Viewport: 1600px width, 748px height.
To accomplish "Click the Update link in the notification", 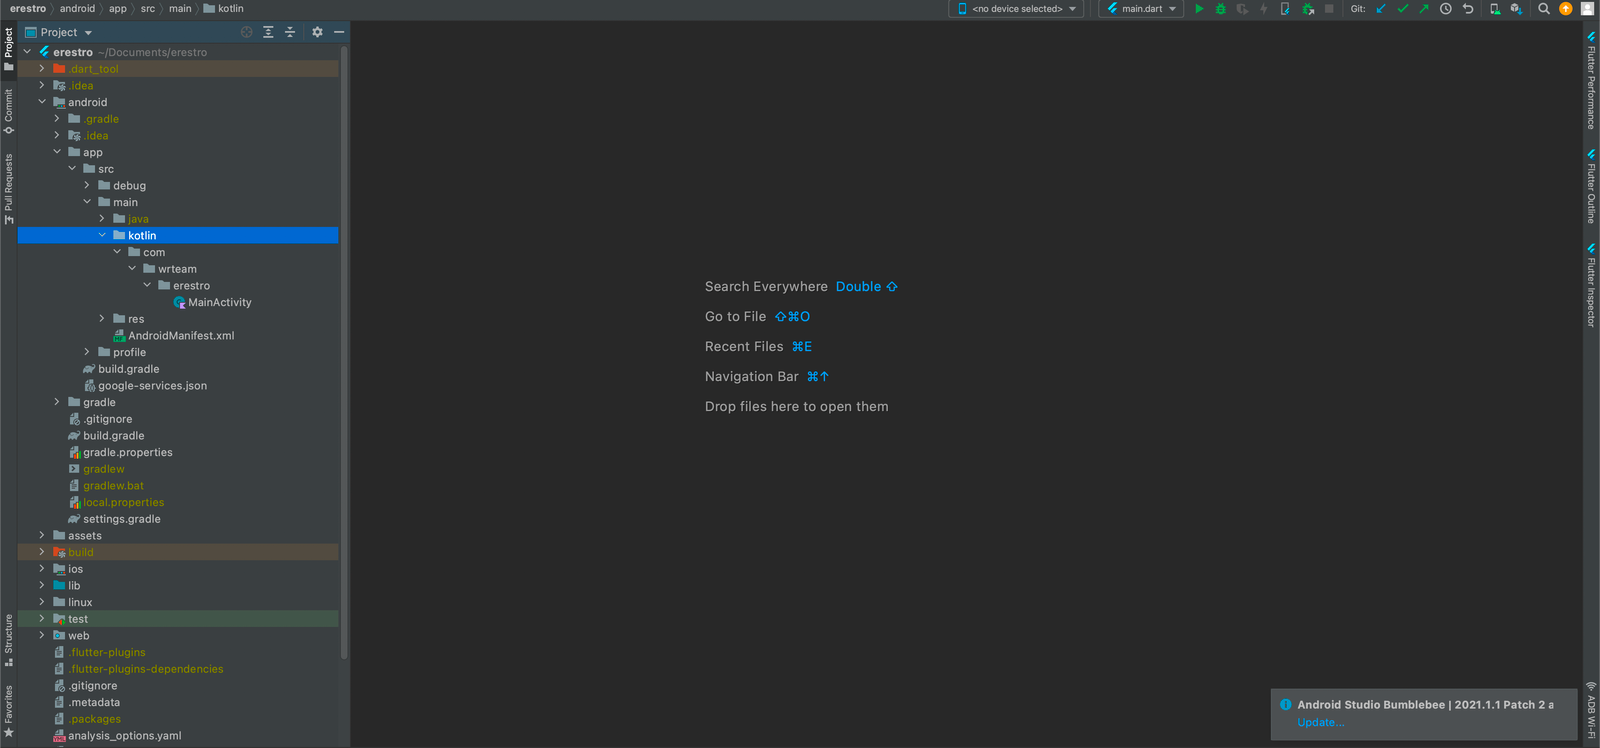I will tap(1320, 722).
